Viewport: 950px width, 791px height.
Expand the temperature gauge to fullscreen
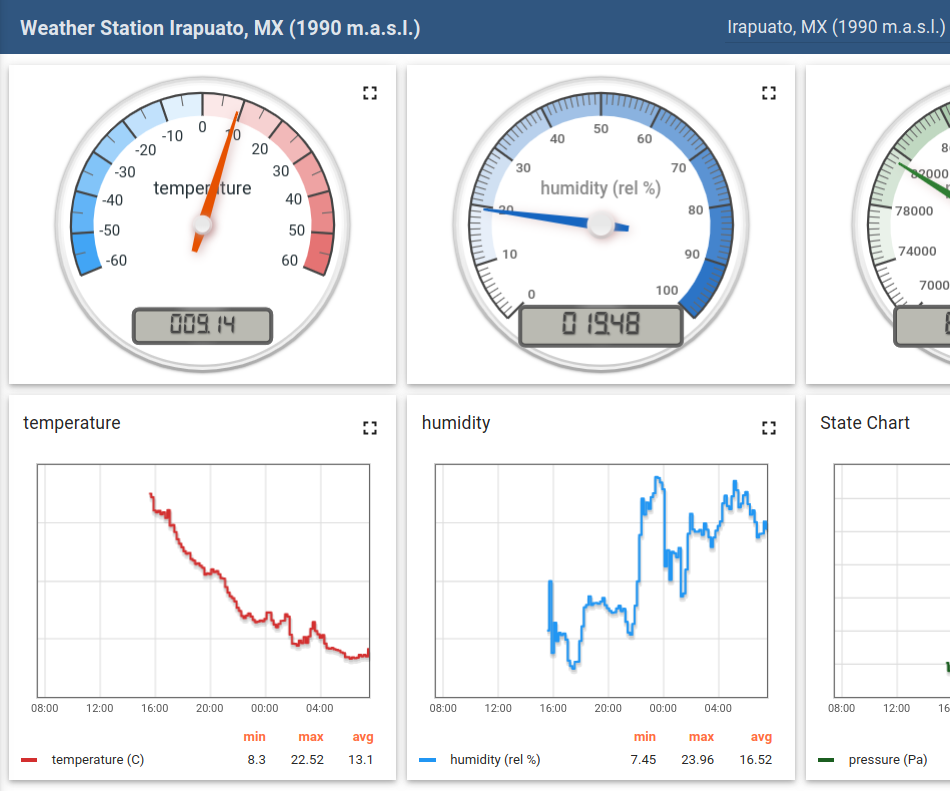tap(369, 92)
